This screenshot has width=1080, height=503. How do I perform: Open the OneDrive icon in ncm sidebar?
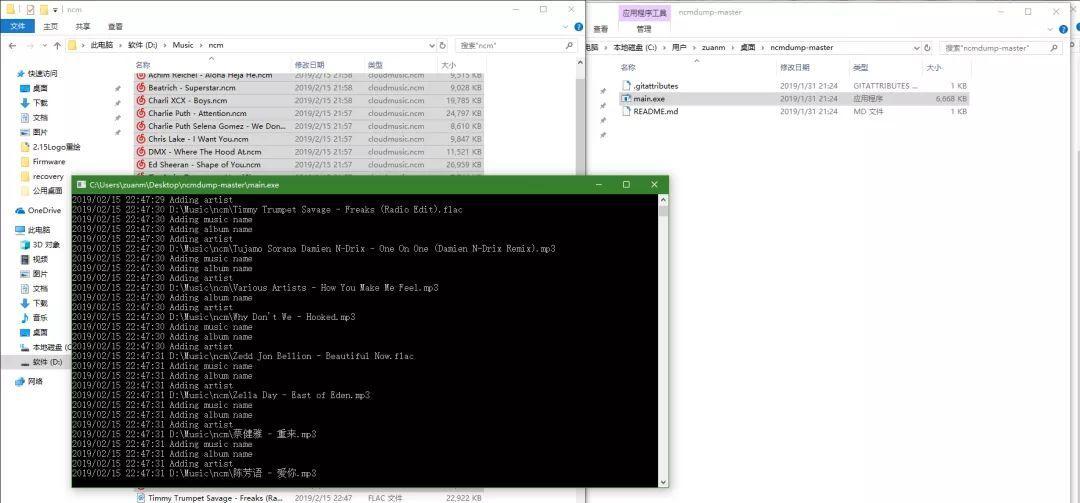tap(21, 210)
